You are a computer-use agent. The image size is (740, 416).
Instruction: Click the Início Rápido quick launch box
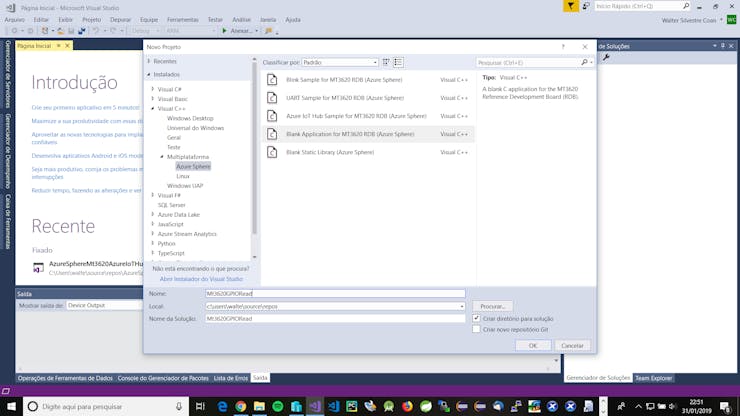click(x=642, y=6)
